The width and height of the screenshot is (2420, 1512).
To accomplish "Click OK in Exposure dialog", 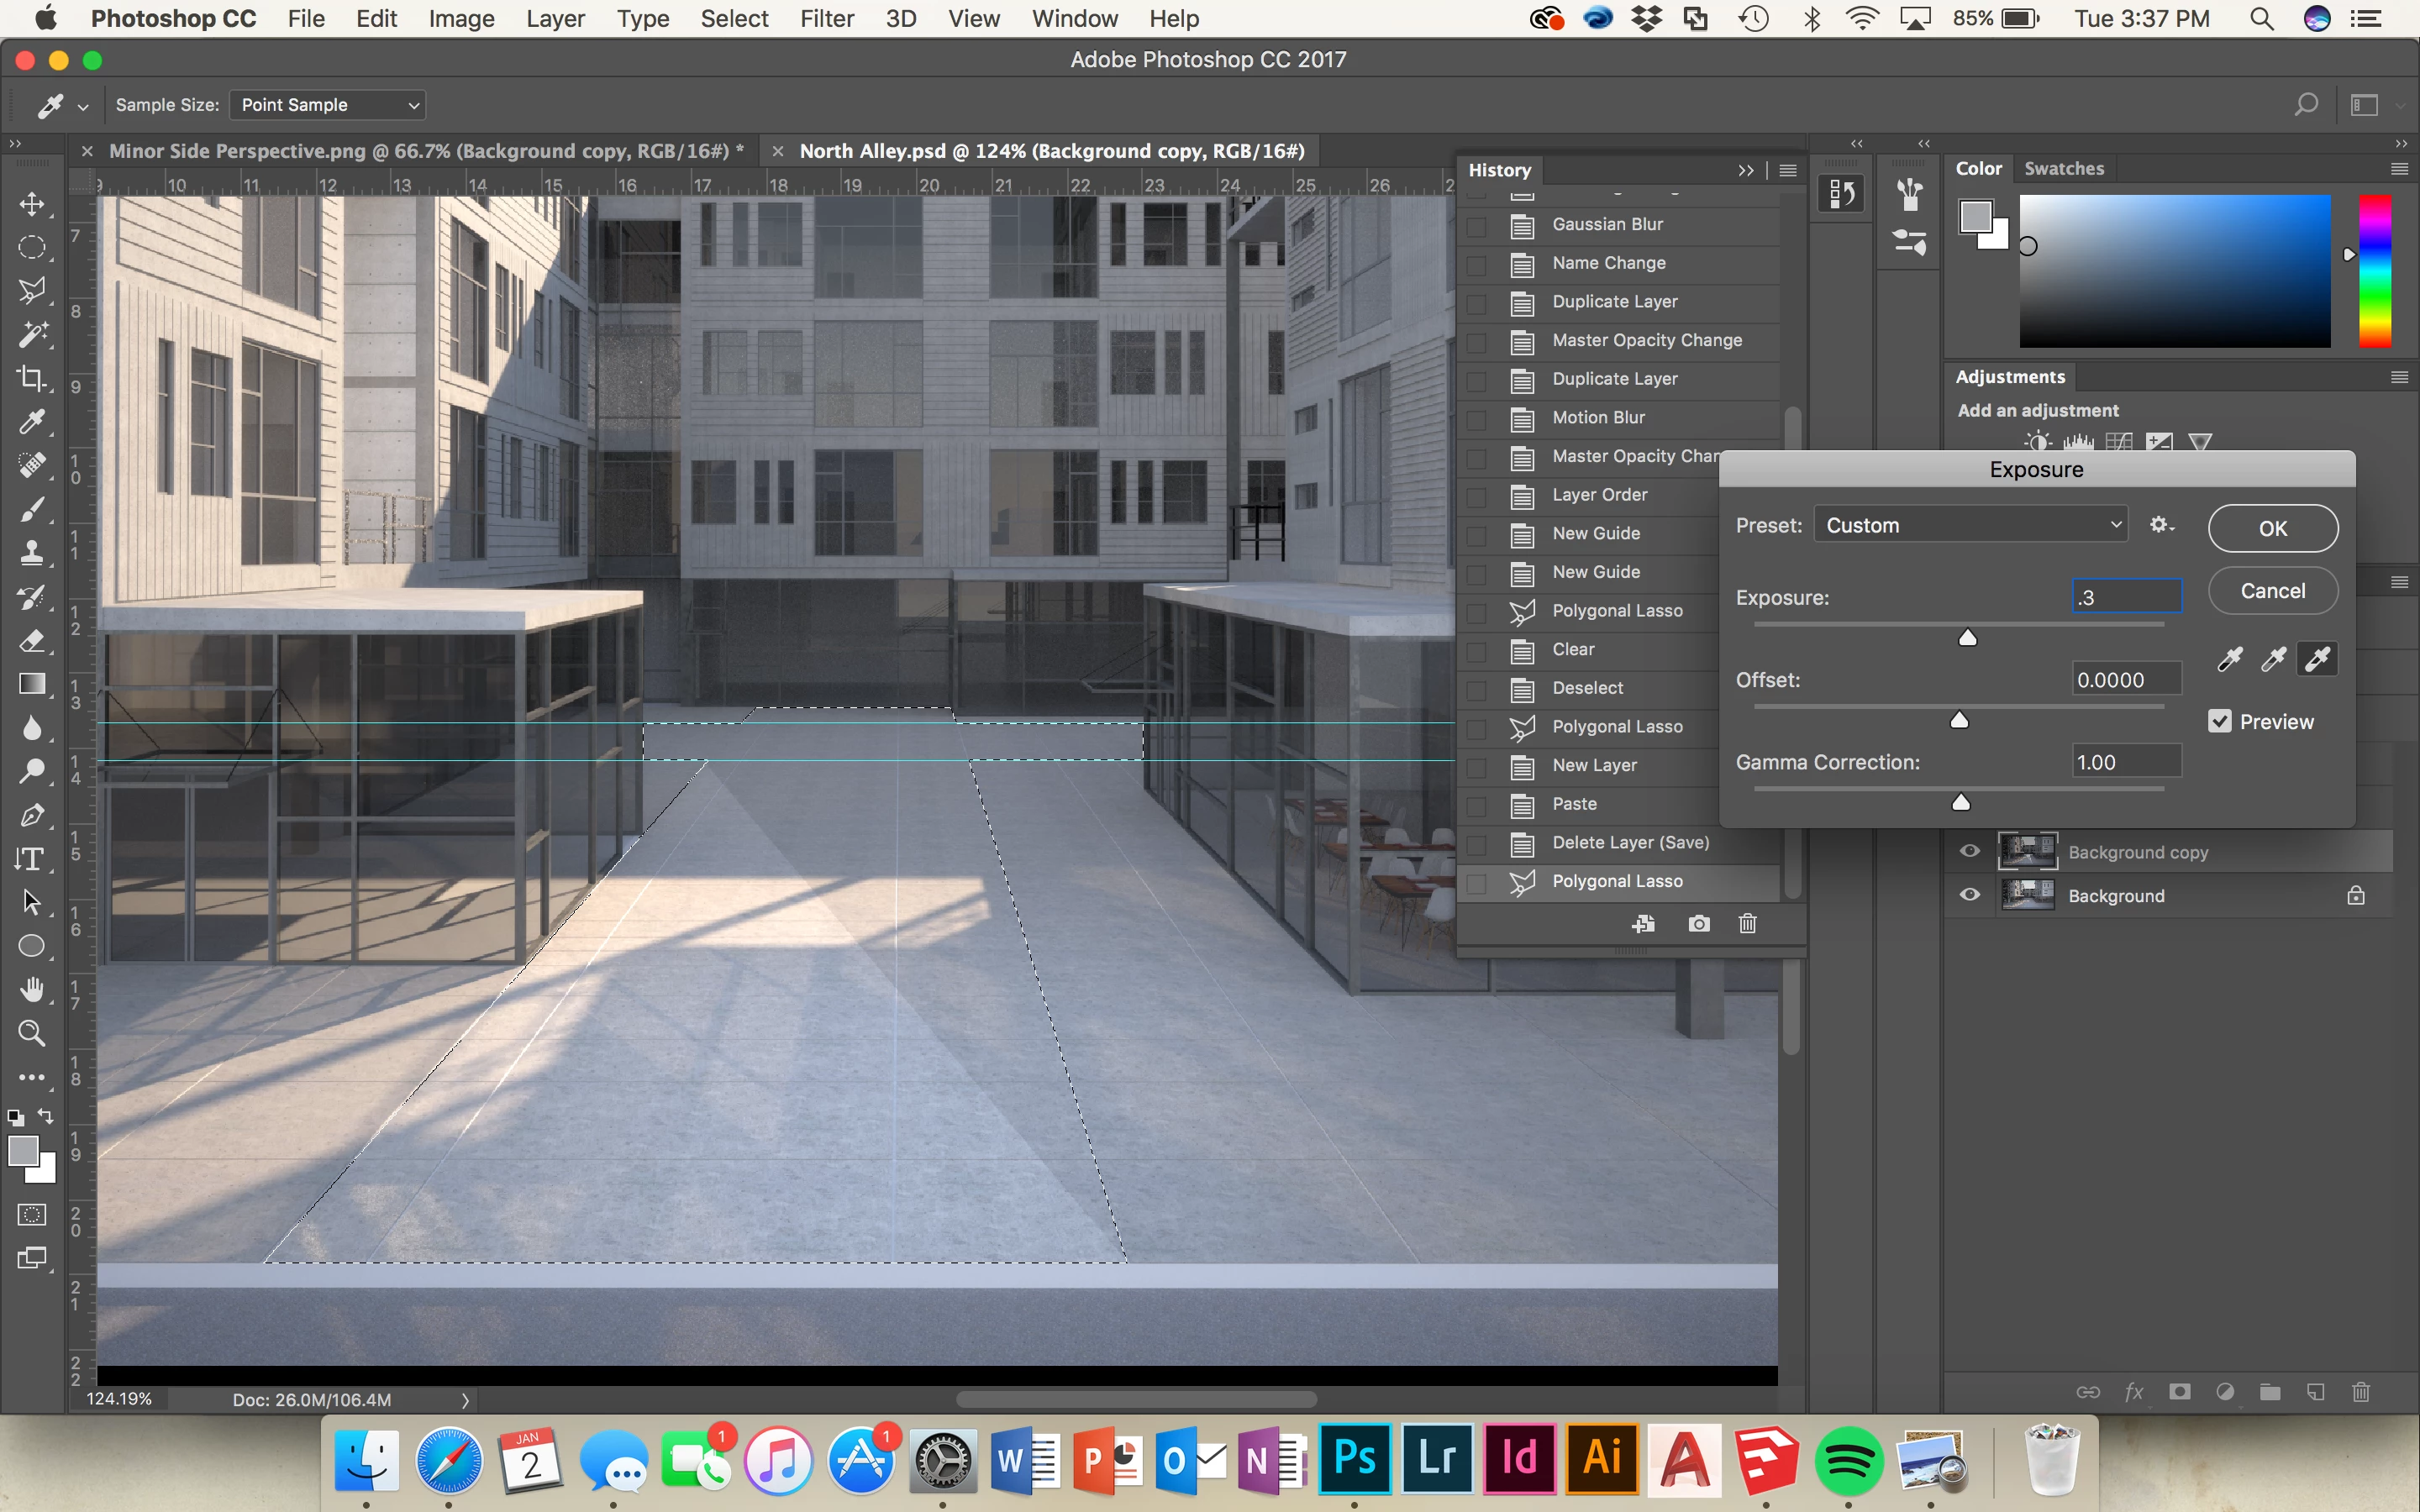I will tap(2272, 528).
